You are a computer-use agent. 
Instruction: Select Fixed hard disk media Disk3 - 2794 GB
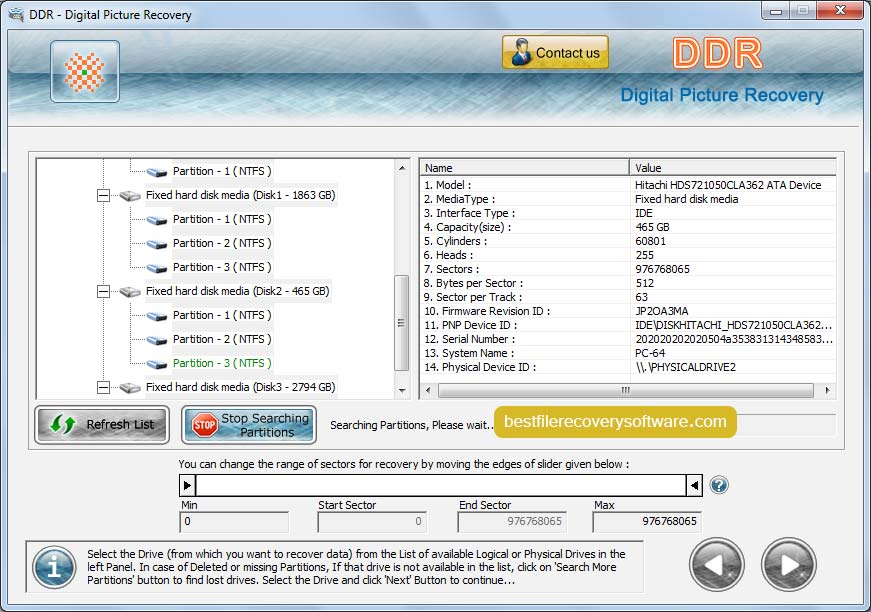click(241, 388)
